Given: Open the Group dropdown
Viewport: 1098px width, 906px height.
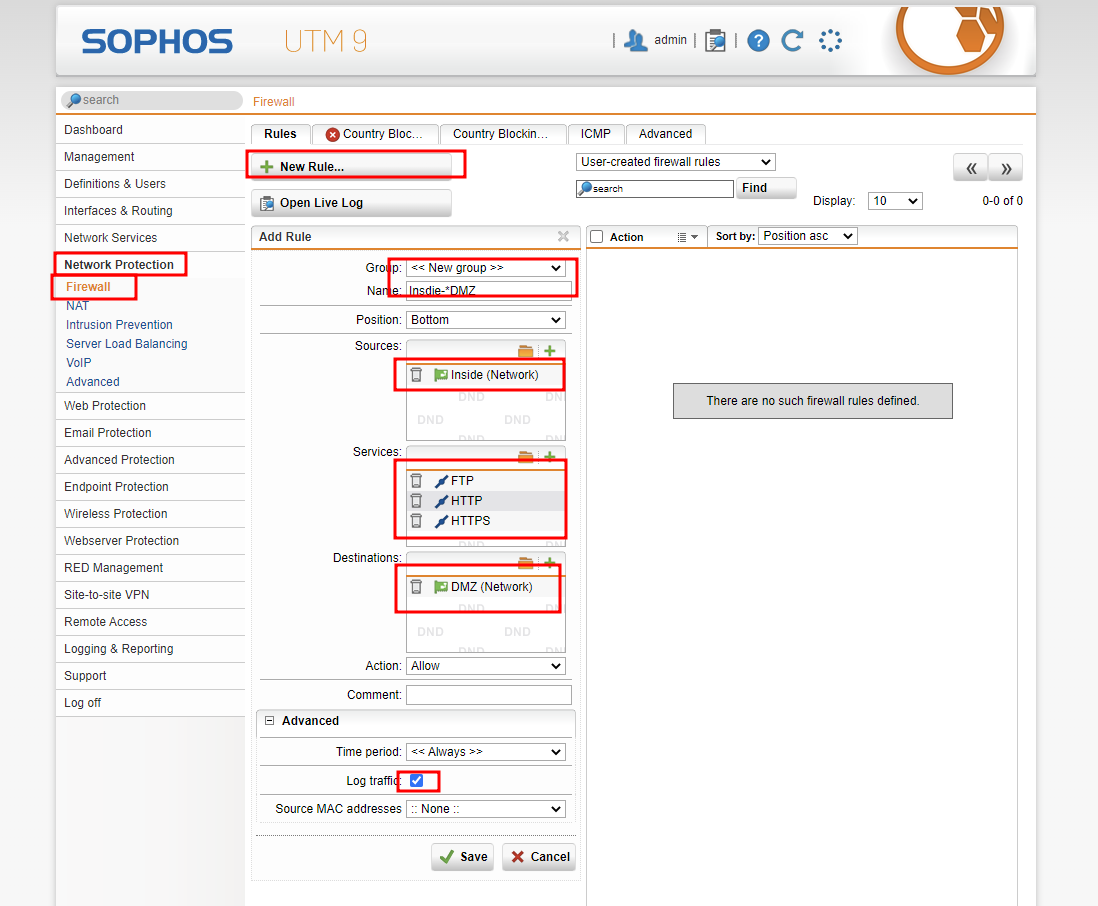Looking at the screenshot, I should 486,267.
